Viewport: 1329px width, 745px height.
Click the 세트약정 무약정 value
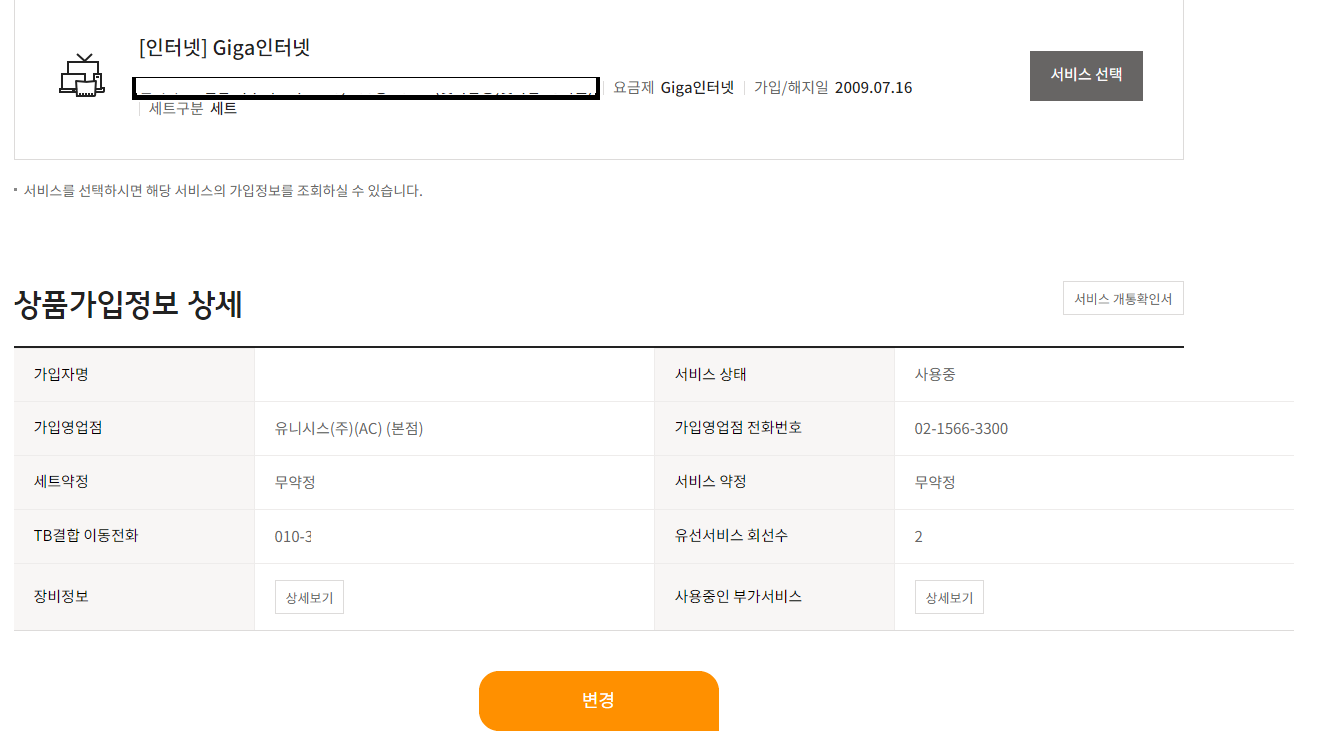tap(295, 482)
